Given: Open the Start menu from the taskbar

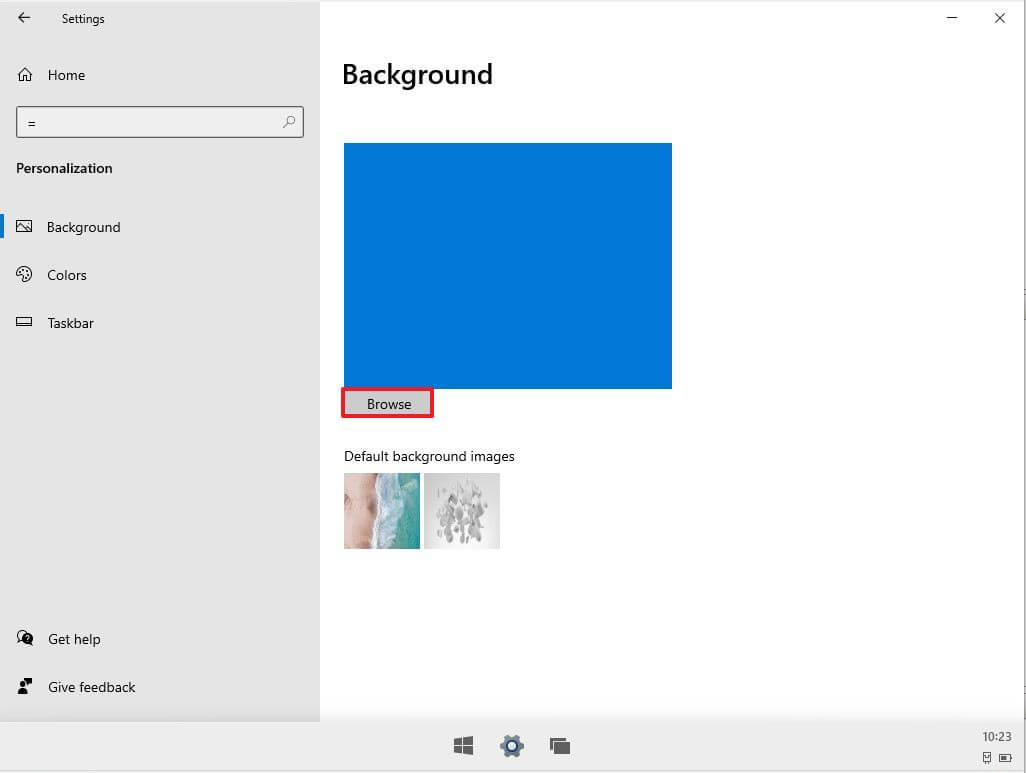Looking at the screenshot, I should click(462, 745).
